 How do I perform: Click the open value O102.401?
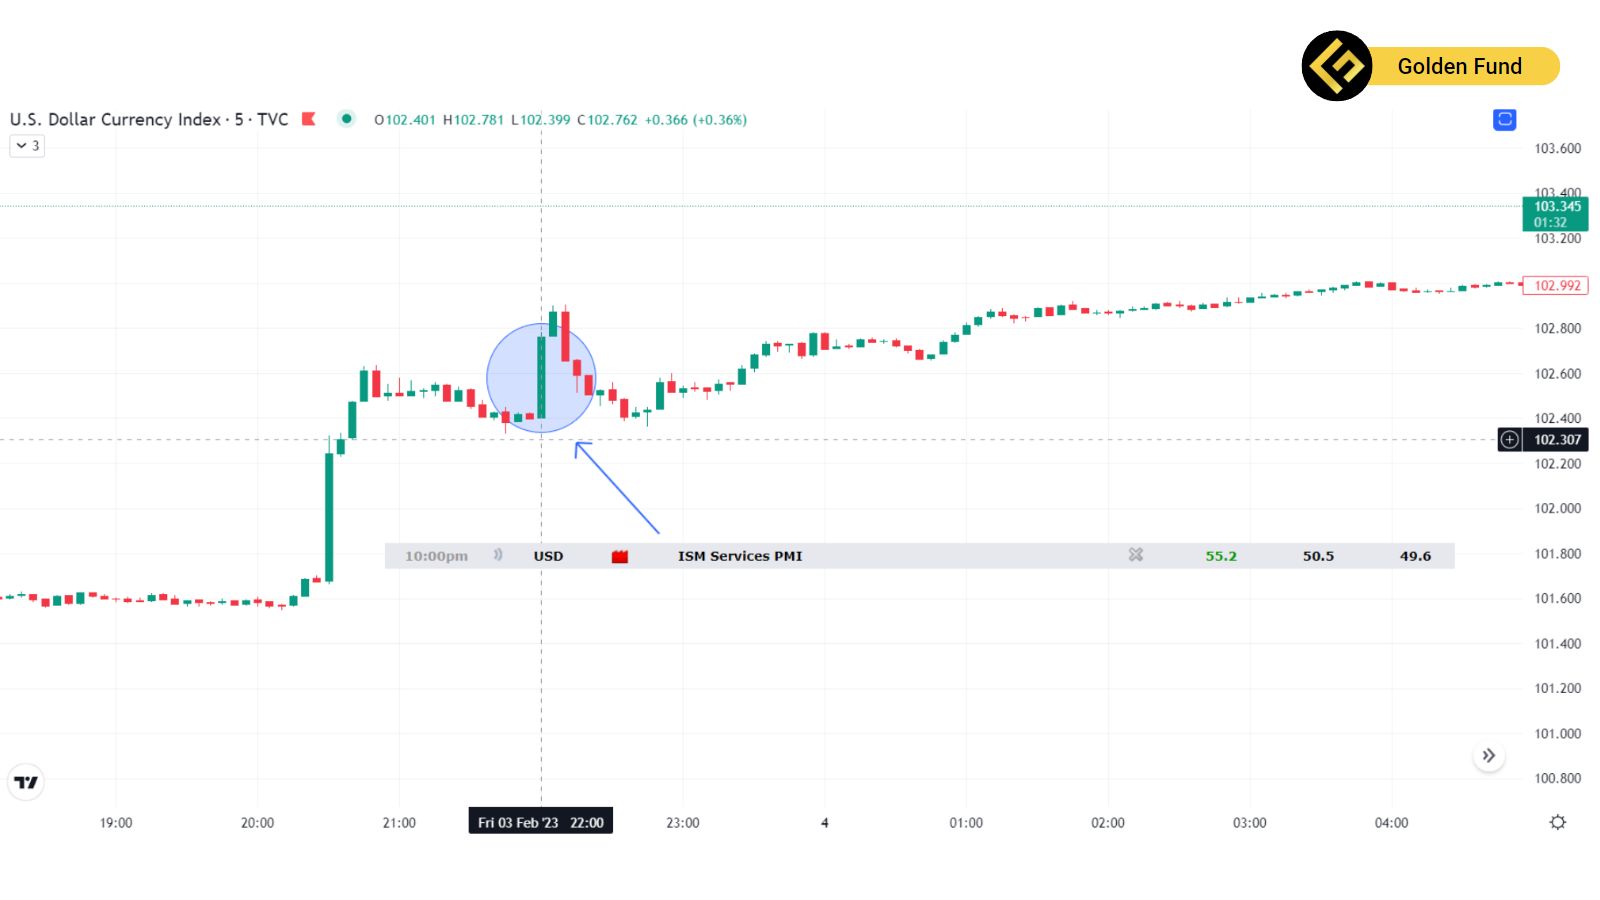point(405,120)
